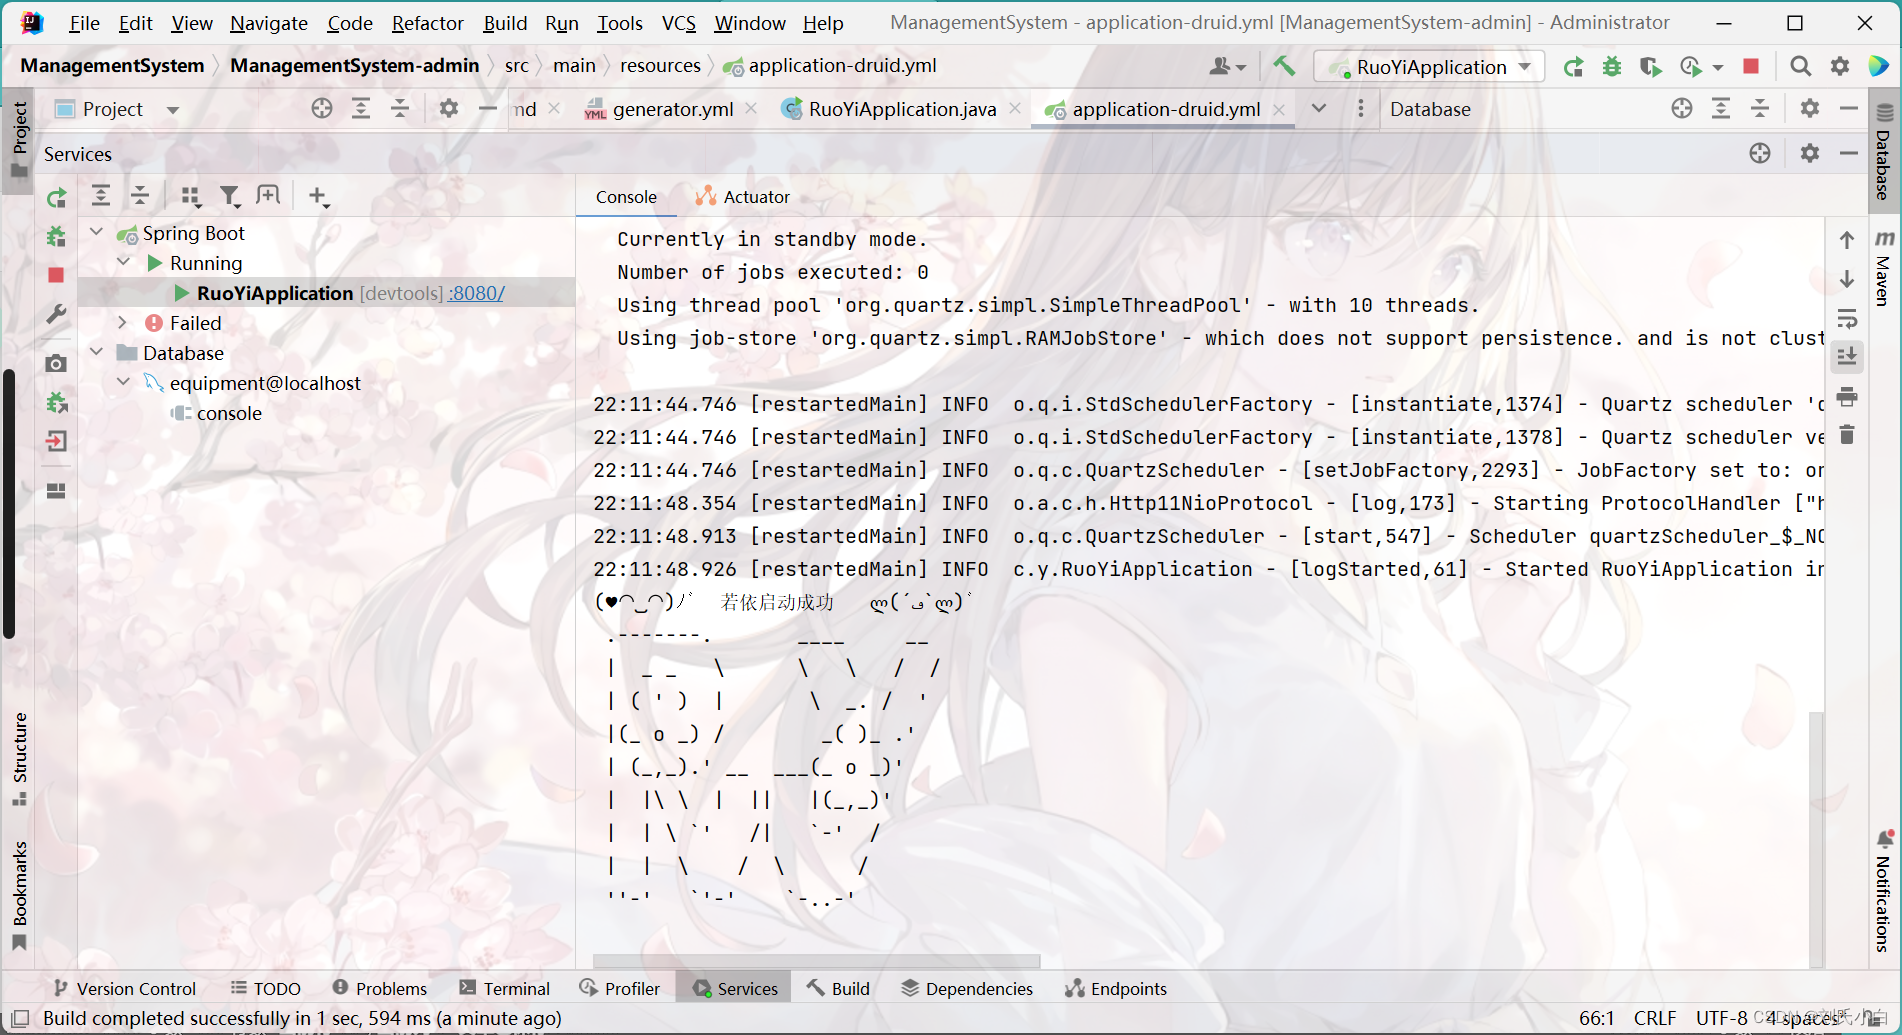This screenshot has height=1035, width=1902.
Task: Open the :8080/ link of RuoYiApplication
Action: [476, 293]
